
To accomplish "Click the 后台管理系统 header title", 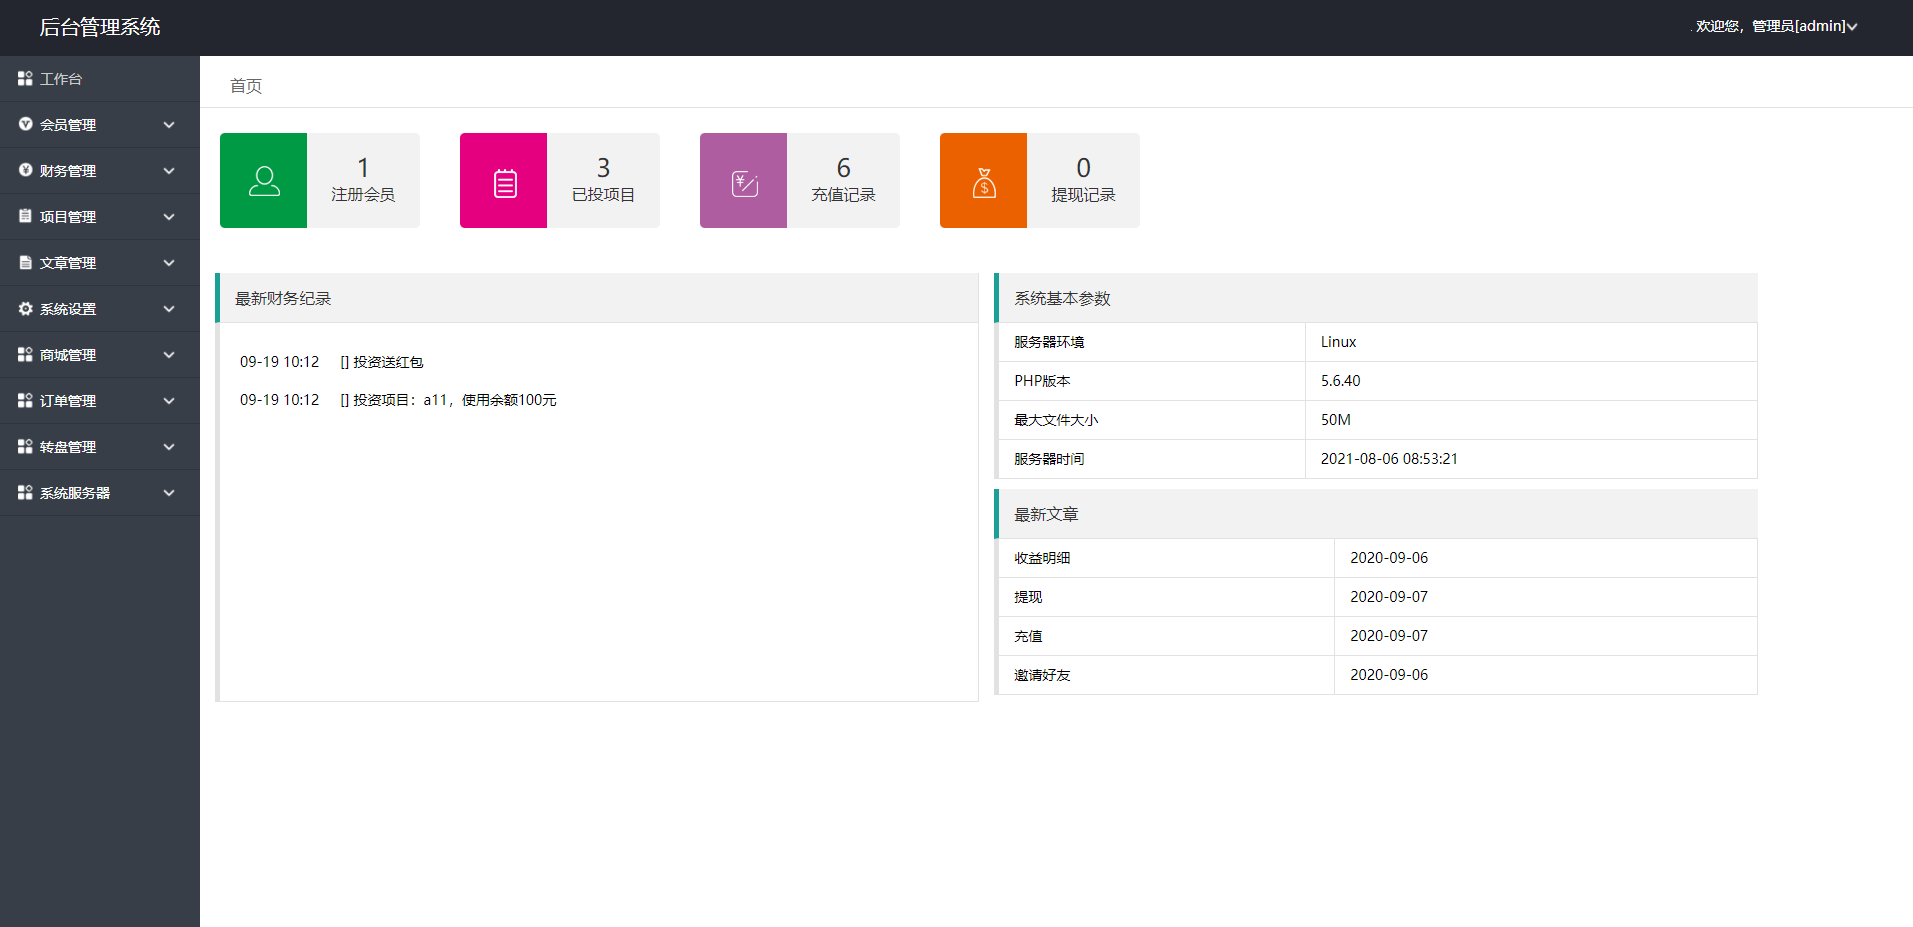I will 100,27.
